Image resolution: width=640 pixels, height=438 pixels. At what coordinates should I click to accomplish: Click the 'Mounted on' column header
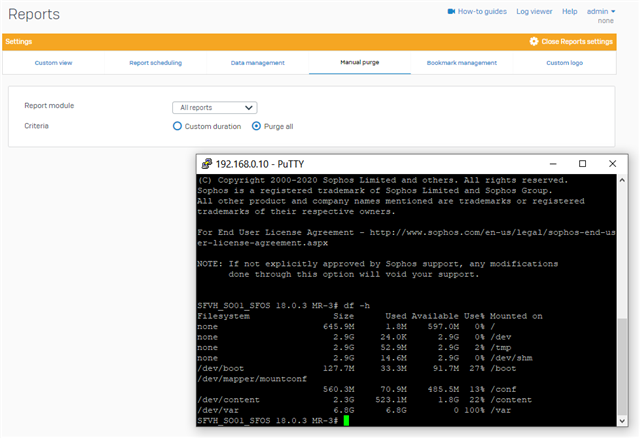(516, 316)
